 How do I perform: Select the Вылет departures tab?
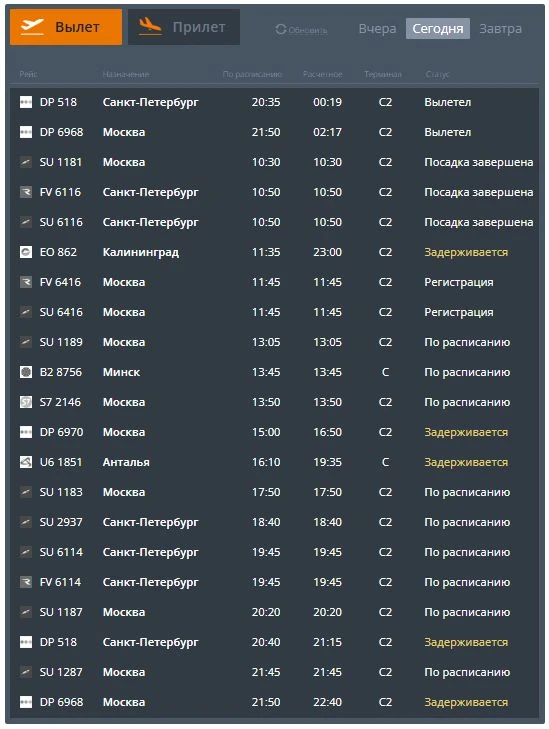66,27
